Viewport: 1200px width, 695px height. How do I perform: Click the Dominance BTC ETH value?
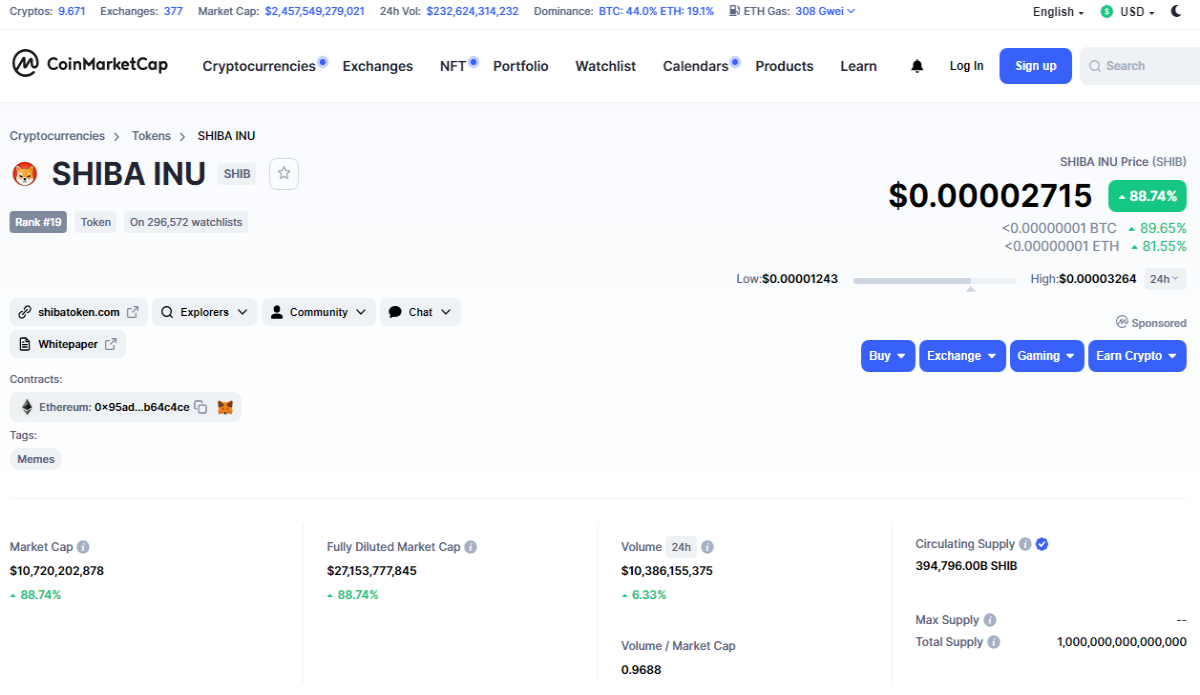pyautogui.click(x=656, y=11)
